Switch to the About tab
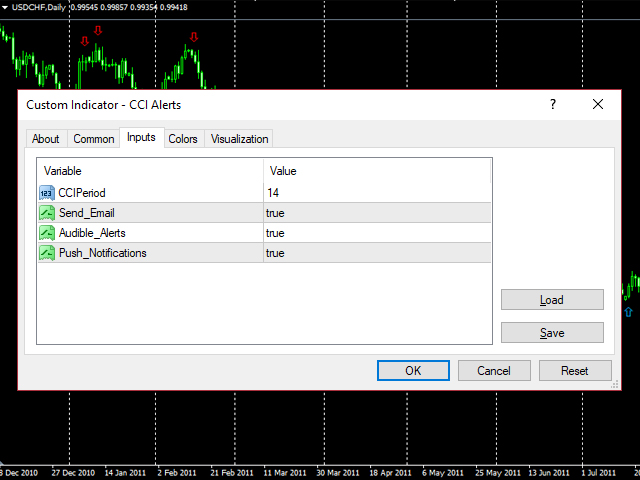Image resolution: width=640 pixels, height=480 pixels. coord(45,139)
